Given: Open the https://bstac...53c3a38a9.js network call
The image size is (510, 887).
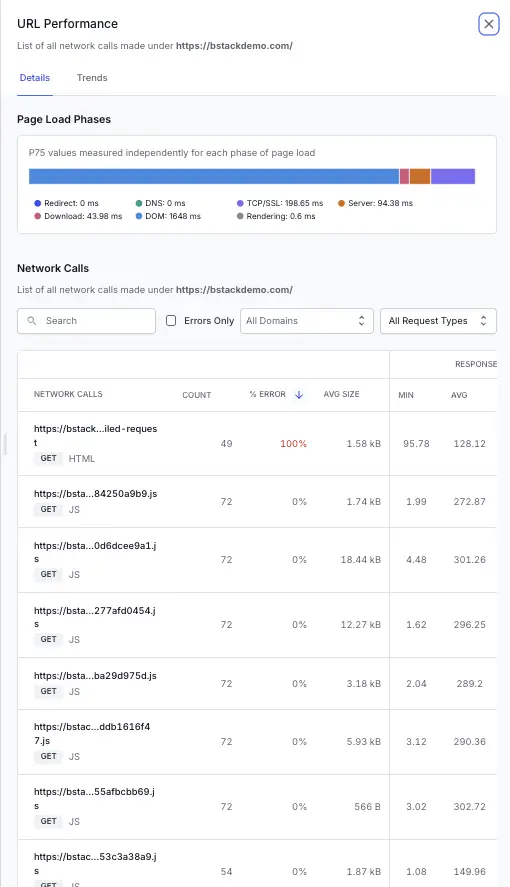Looking at the screenshot, I should click(x=96, y=863).
